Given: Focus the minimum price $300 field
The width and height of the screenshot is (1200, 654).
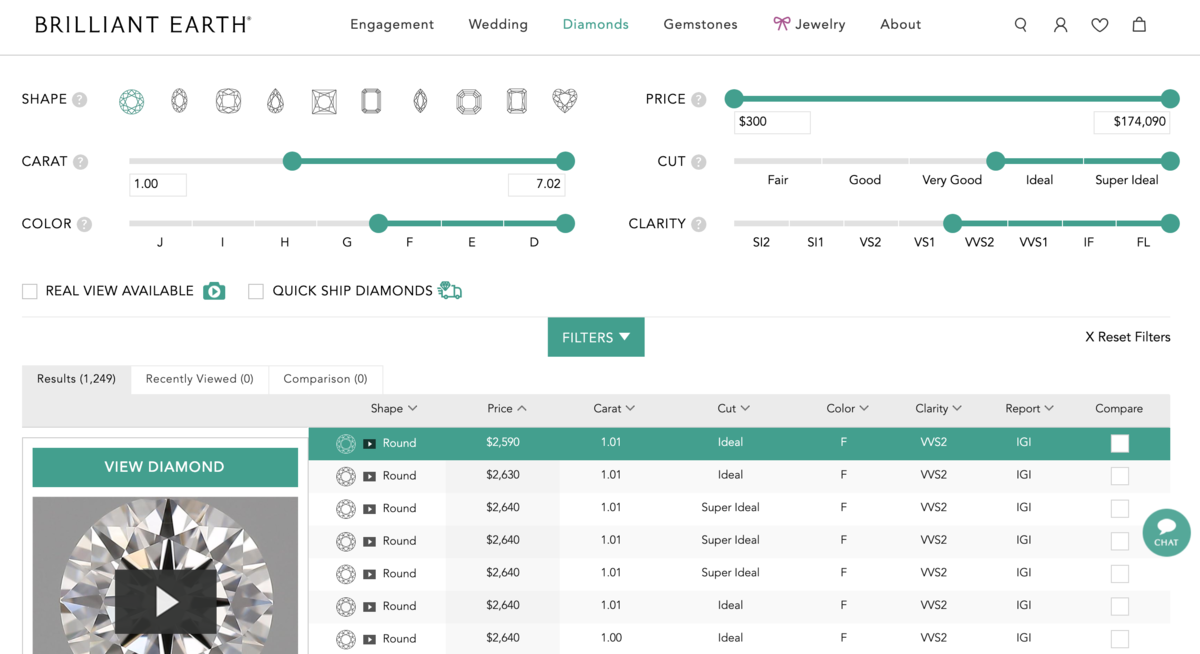Looking at the screenshot, I should point(772,122).
